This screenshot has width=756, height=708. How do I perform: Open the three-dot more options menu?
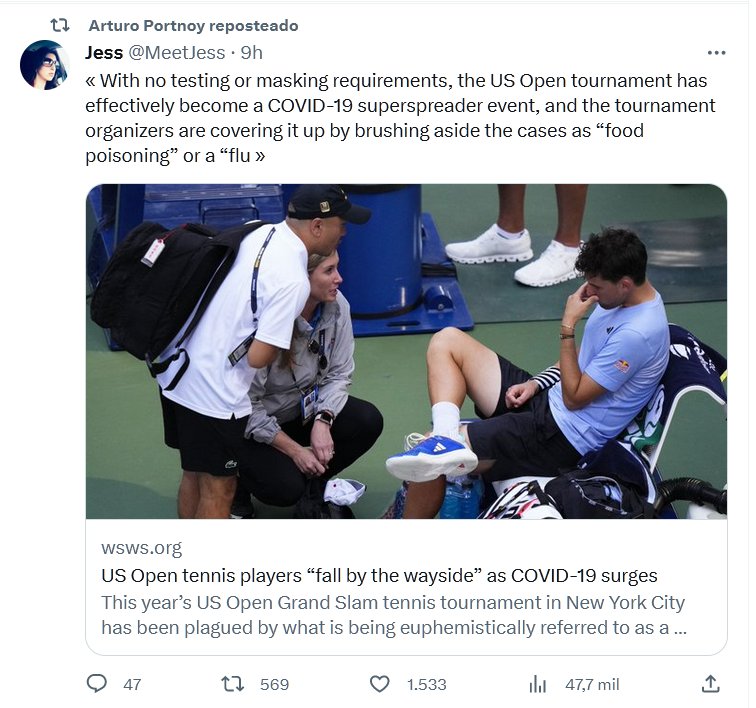coord(716,53)
